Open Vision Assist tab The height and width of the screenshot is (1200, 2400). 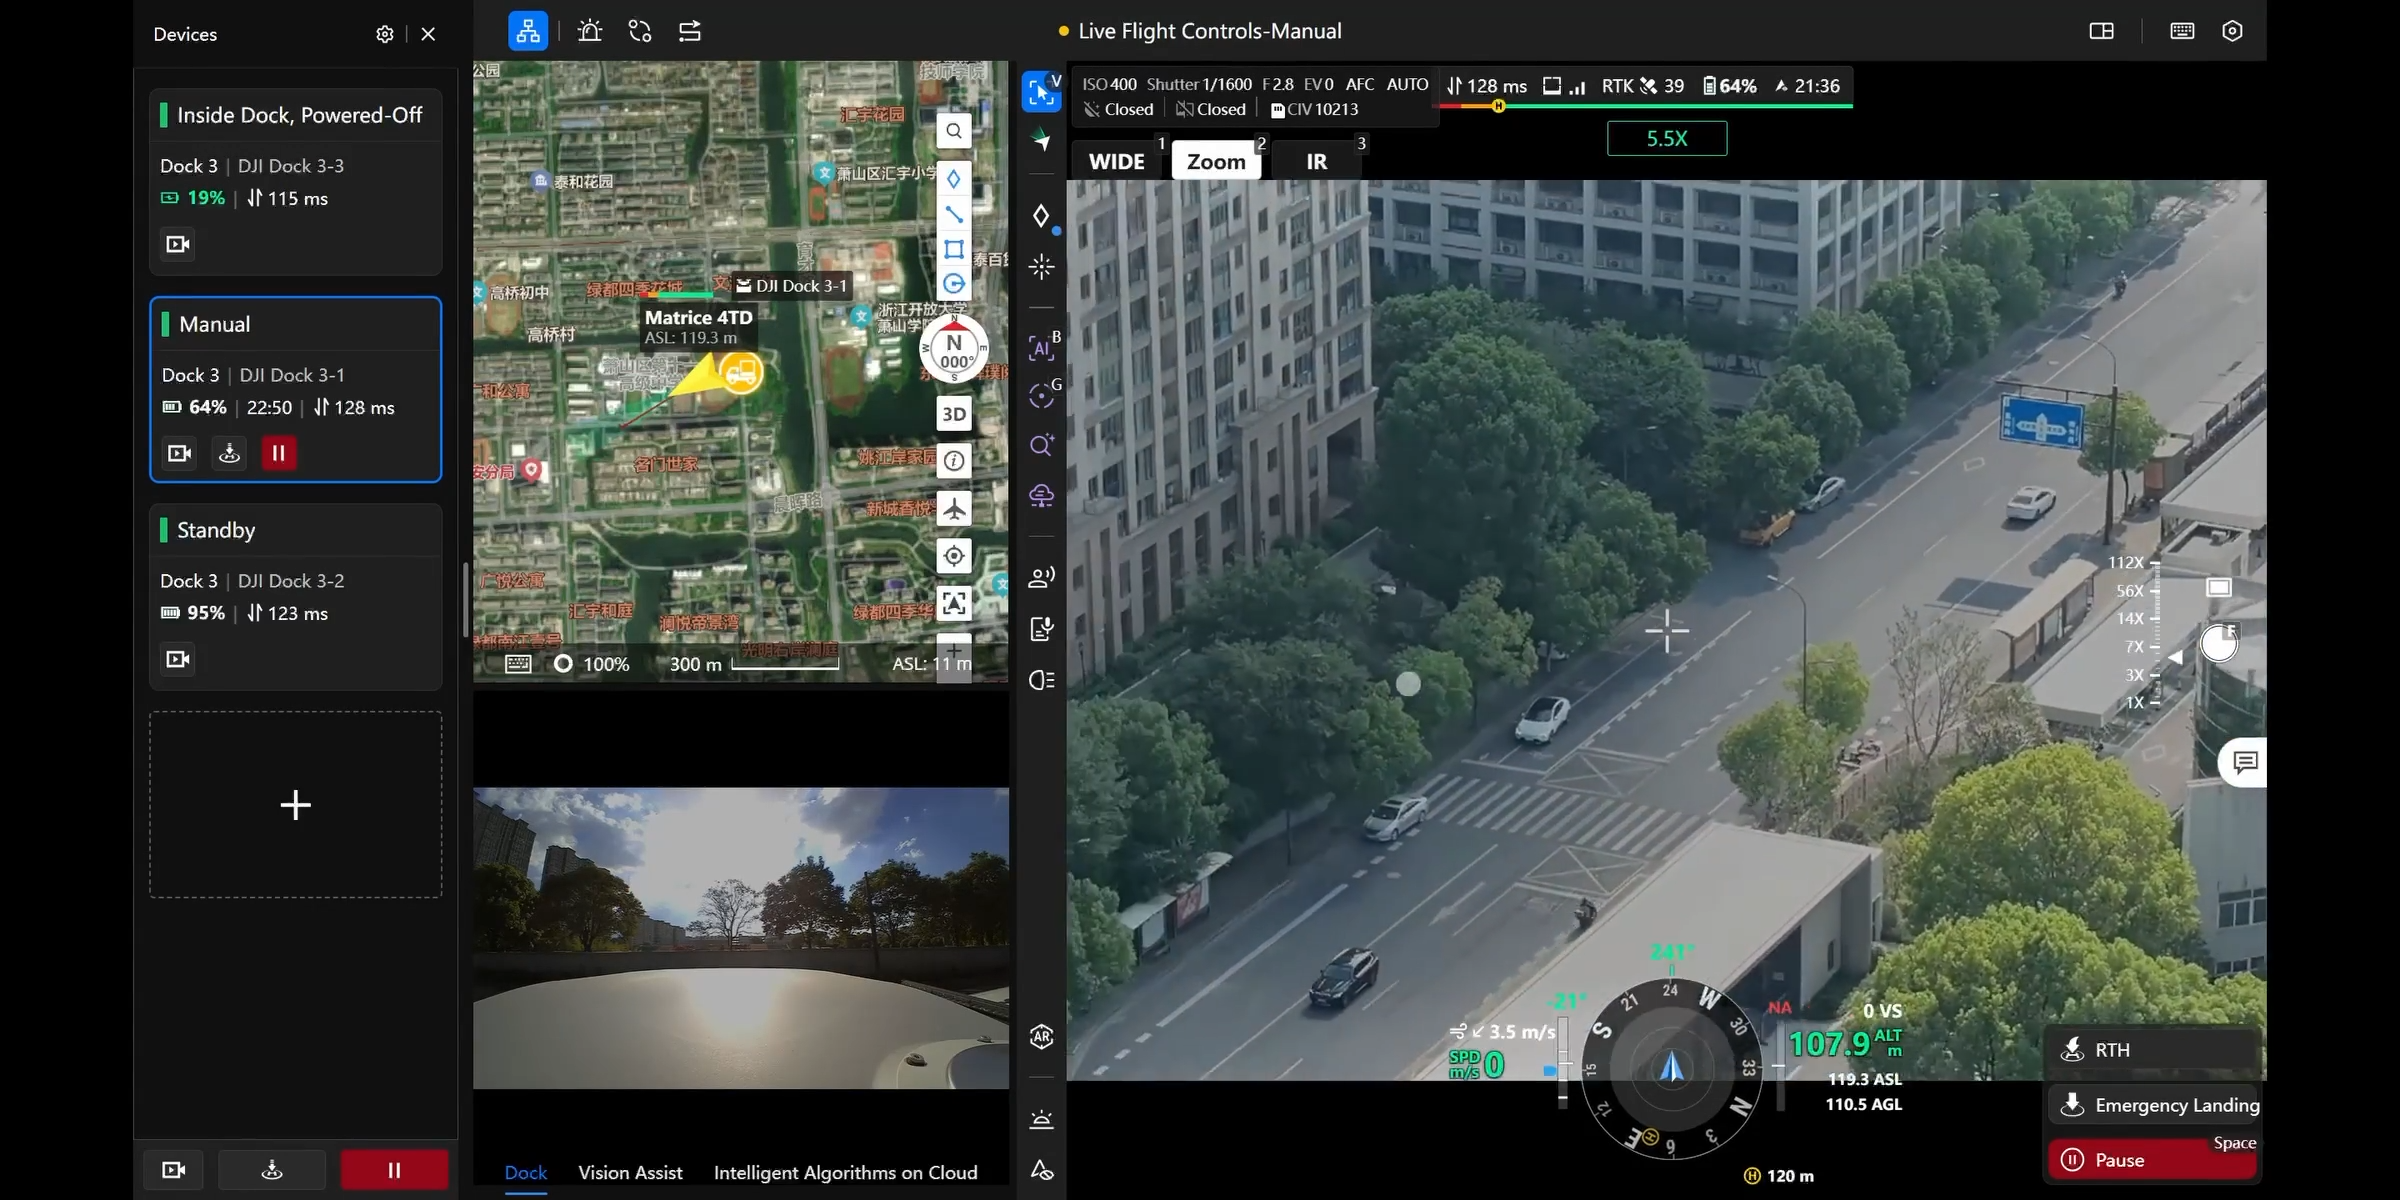pos(630,1172)
